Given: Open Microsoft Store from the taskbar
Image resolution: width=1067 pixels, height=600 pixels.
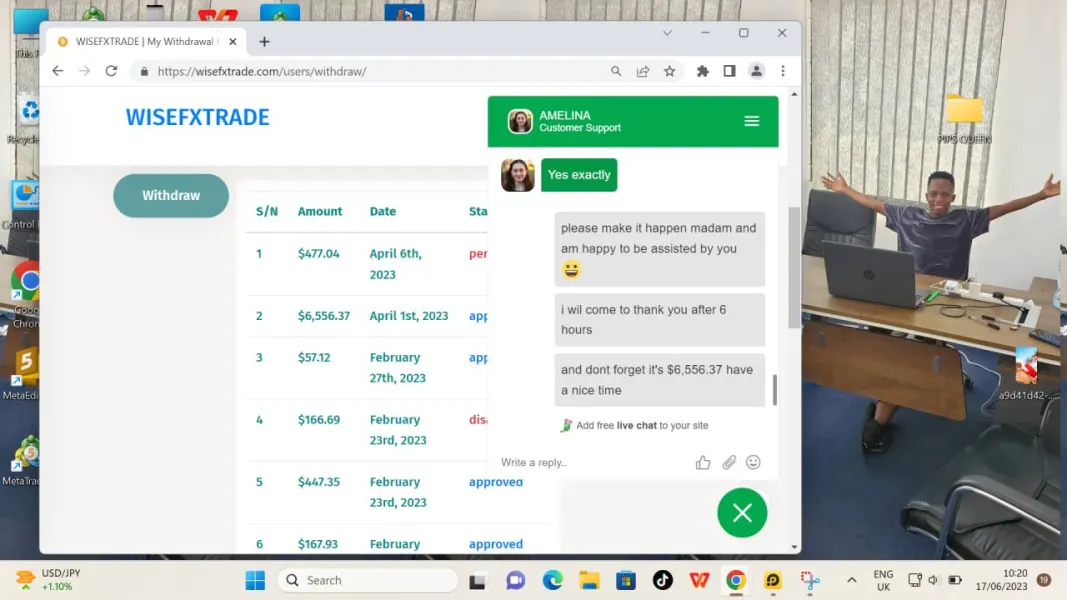Looking at the screenshot, I should coord(625,580).
